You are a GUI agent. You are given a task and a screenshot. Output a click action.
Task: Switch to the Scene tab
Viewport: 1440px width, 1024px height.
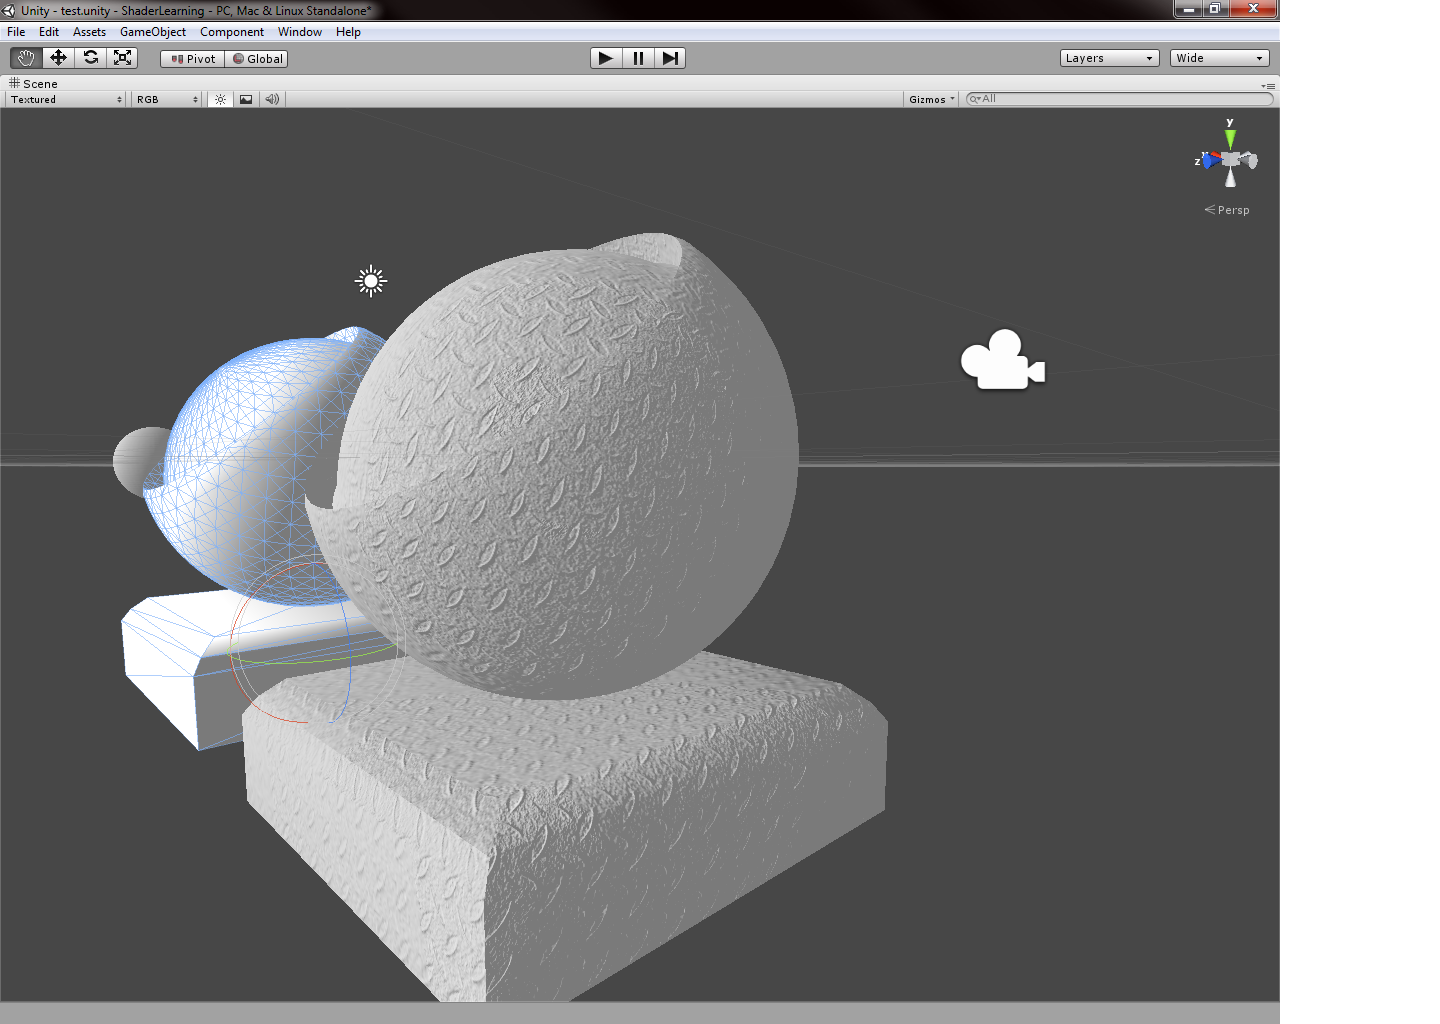click(33, 84)
